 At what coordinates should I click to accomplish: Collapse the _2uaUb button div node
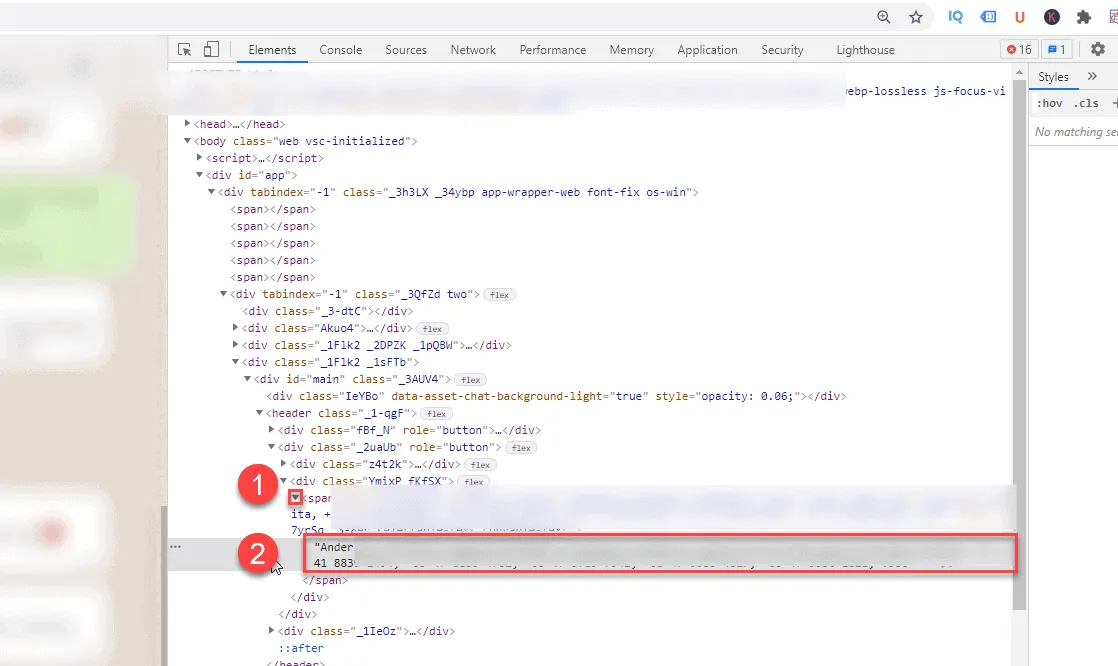tap(271, 447)
